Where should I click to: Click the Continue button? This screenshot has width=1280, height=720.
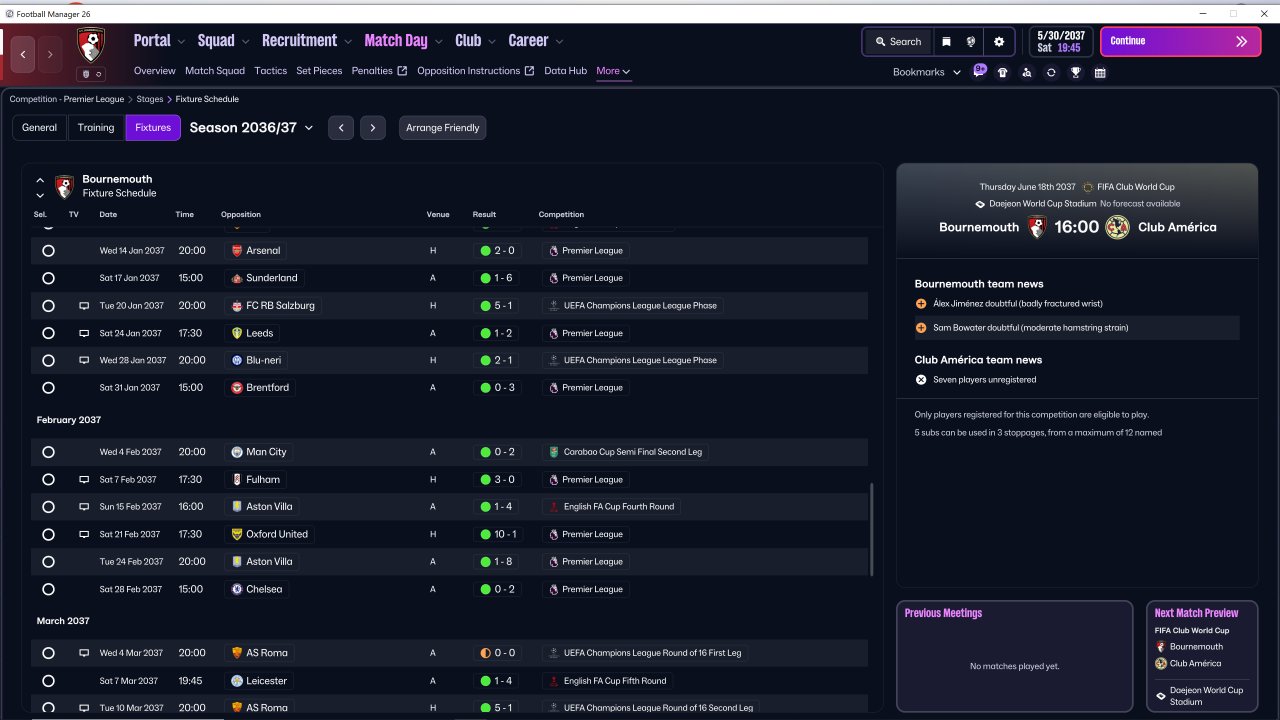(x=1181, y=42)
